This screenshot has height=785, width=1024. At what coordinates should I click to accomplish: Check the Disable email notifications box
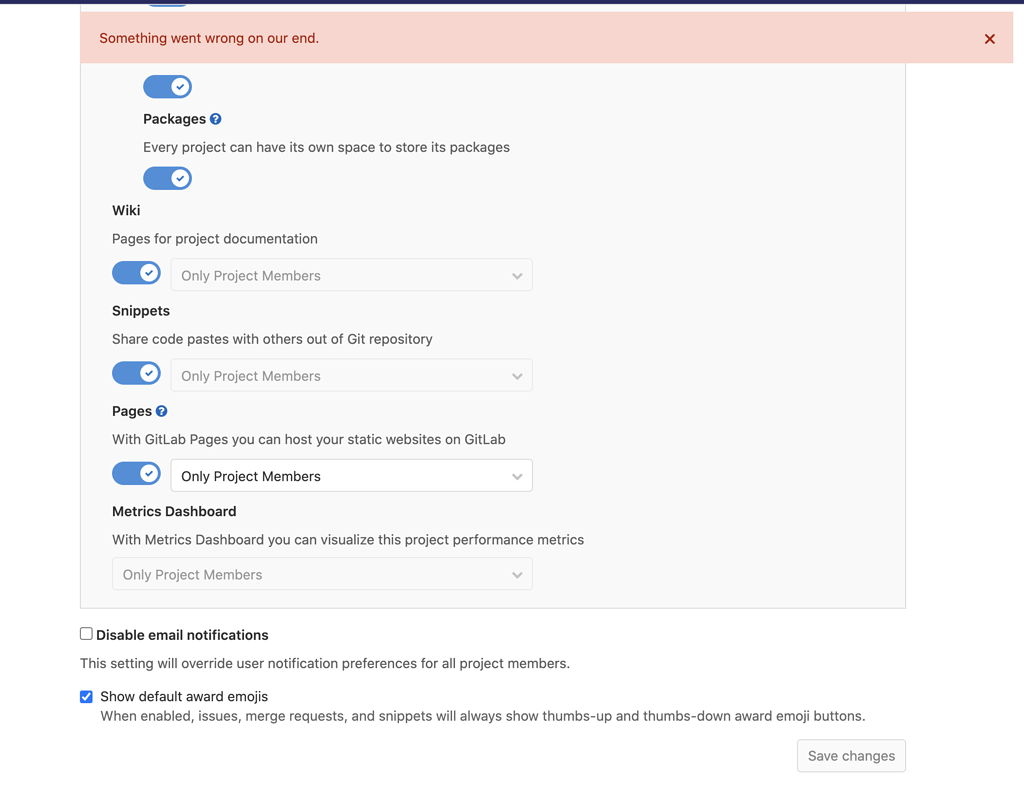click(x=86, y=633)
